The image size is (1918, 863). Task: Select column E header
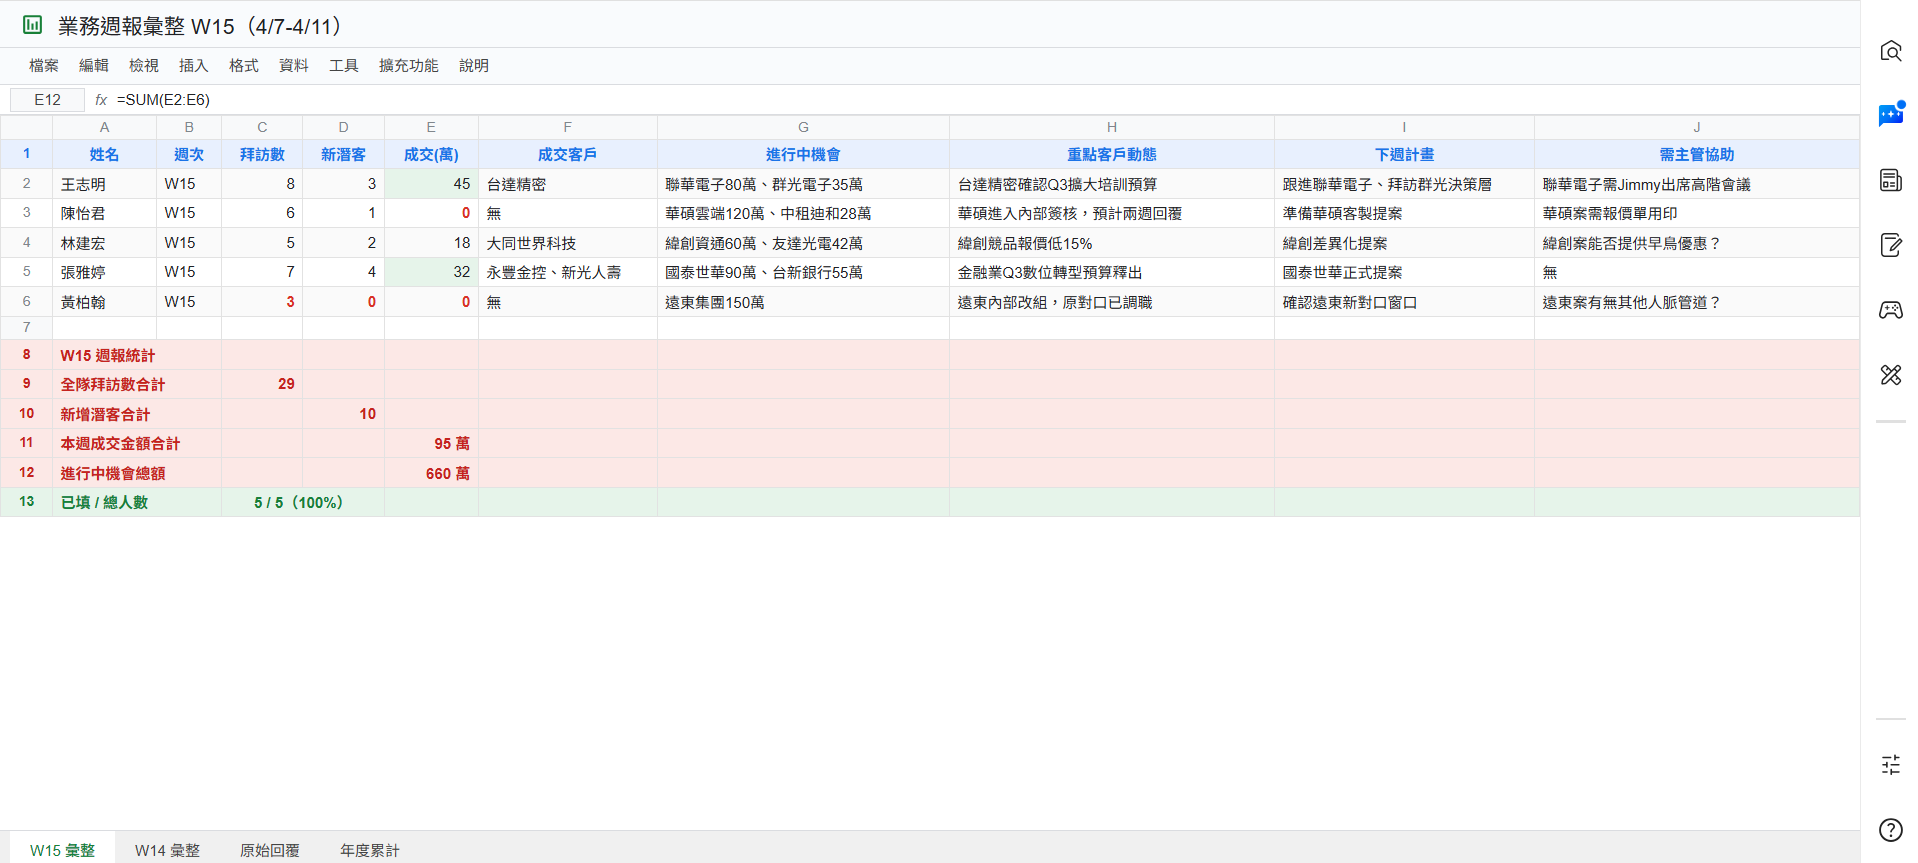[x=431, y=127]
